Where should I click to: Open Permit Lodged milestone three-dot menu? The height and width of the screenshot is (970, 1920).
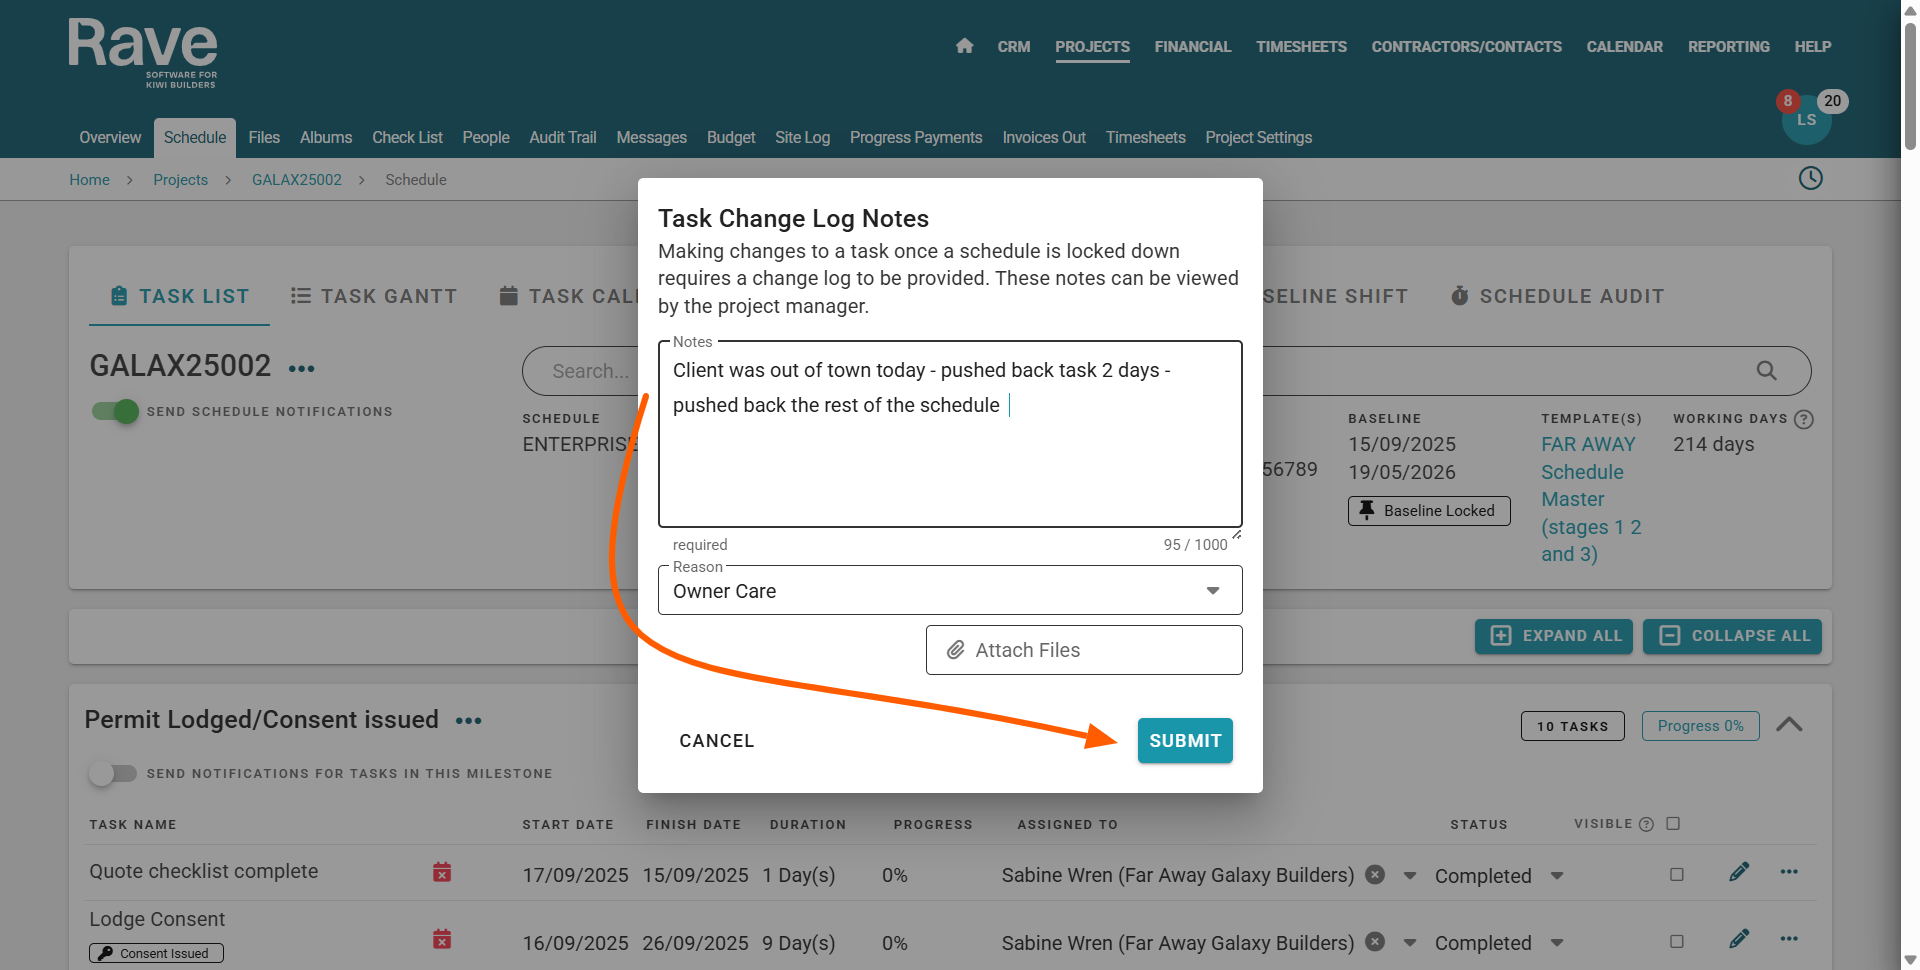click(468, 721)
